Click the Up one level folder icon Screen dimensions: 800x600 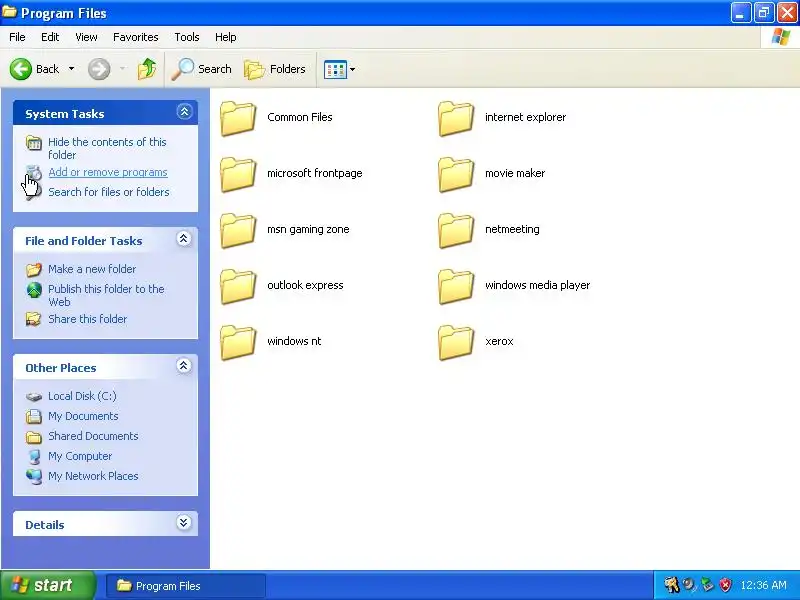pos(147,69)
